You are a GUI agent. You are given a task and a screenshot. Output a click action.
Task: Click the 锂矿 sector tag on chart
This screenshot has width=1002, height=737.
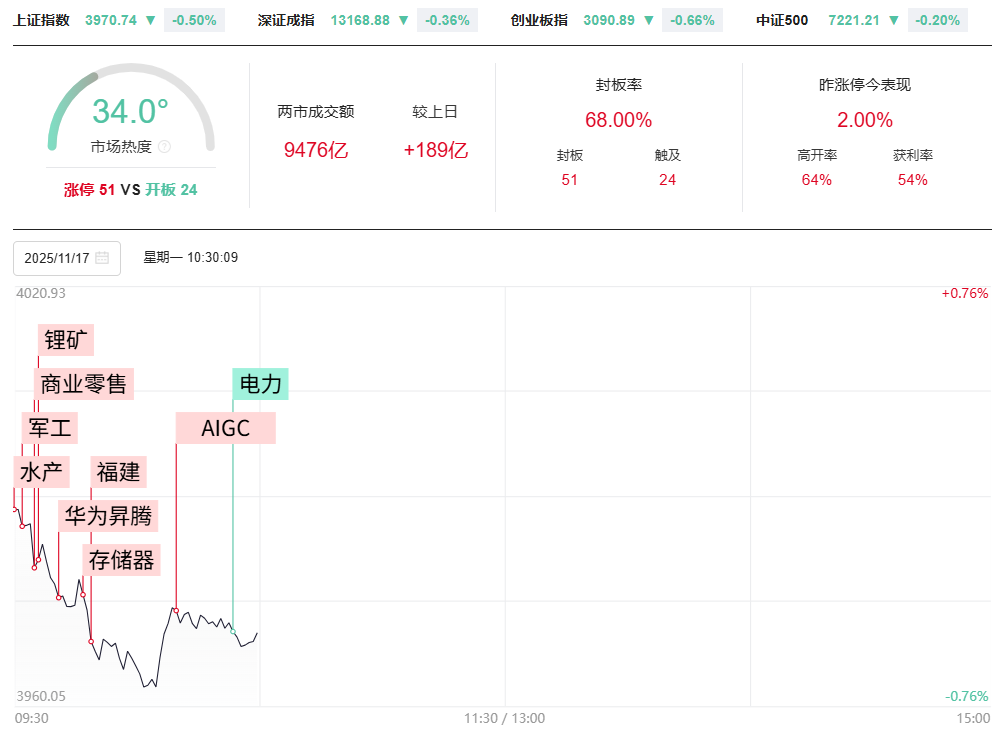point(66,340)
